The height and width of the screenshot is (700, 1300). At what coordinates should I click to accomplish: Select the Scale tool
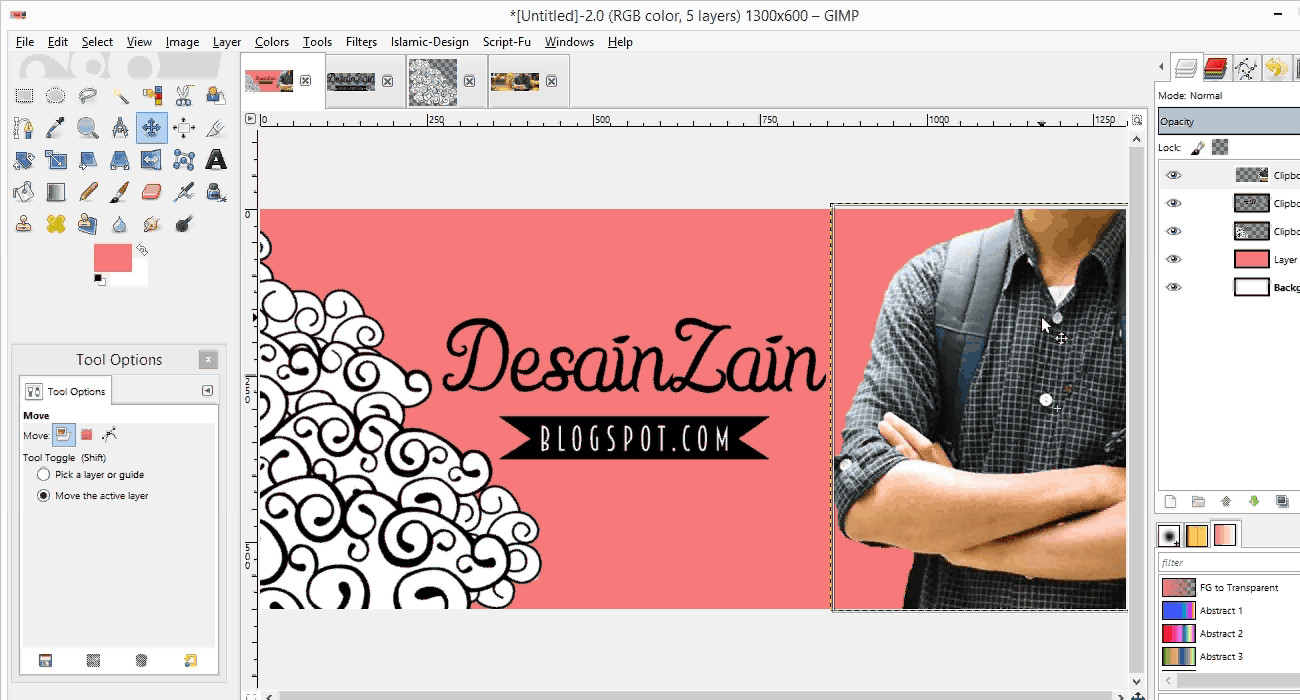[x=56, y=160]
